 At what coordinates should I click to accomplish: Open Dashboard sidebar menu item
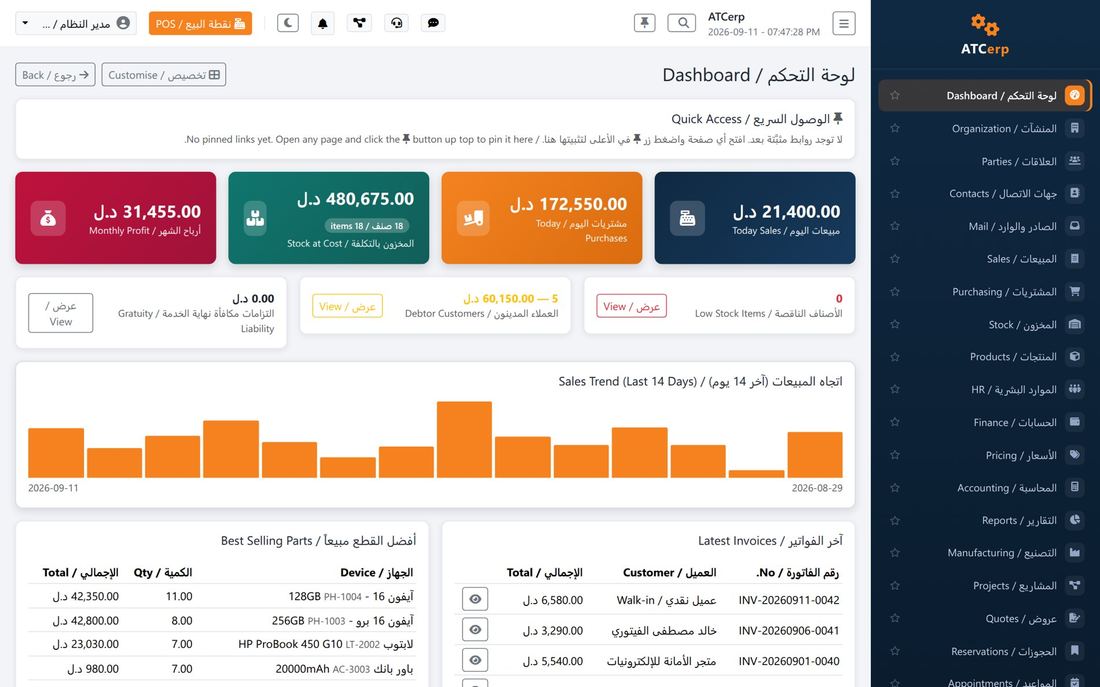(984, 95)
